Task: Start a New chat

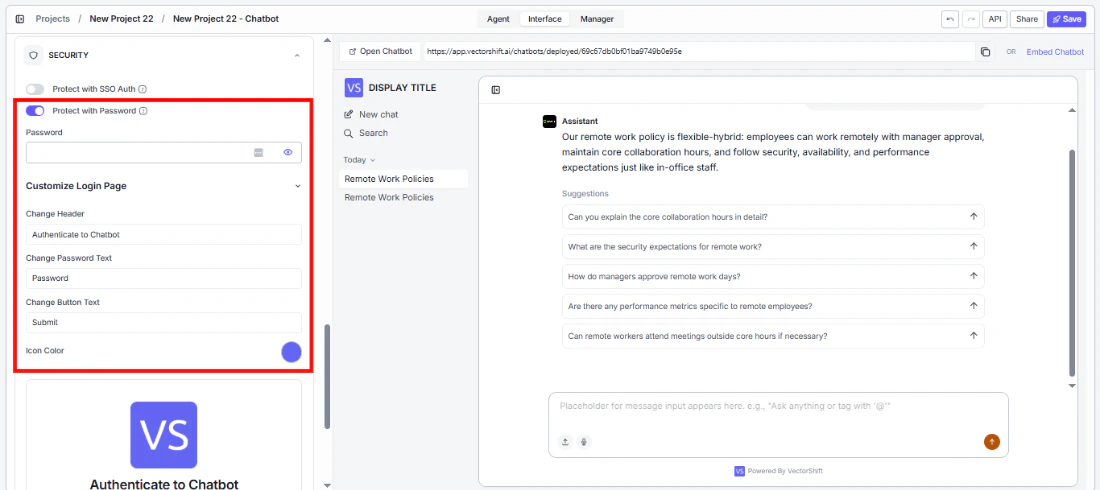Action: pyautogui.click(x=371, y=114)
